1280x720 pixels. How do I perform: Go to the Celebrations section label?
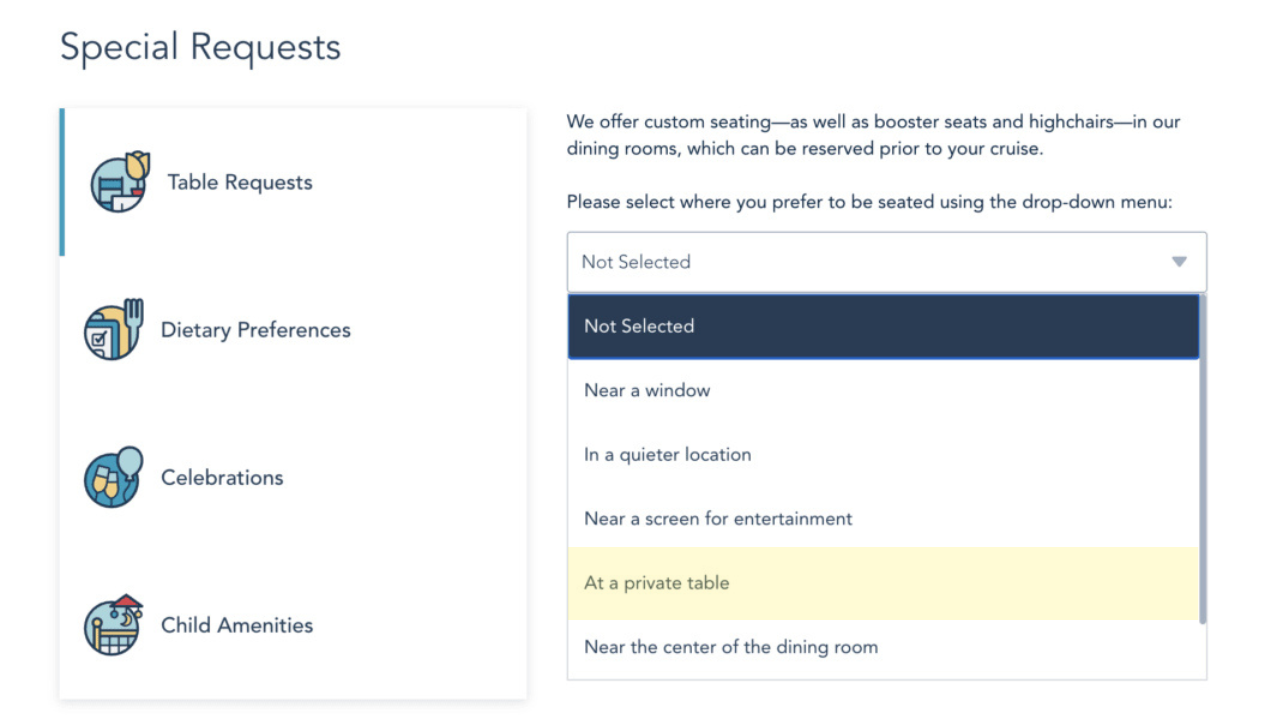(222, 477)
